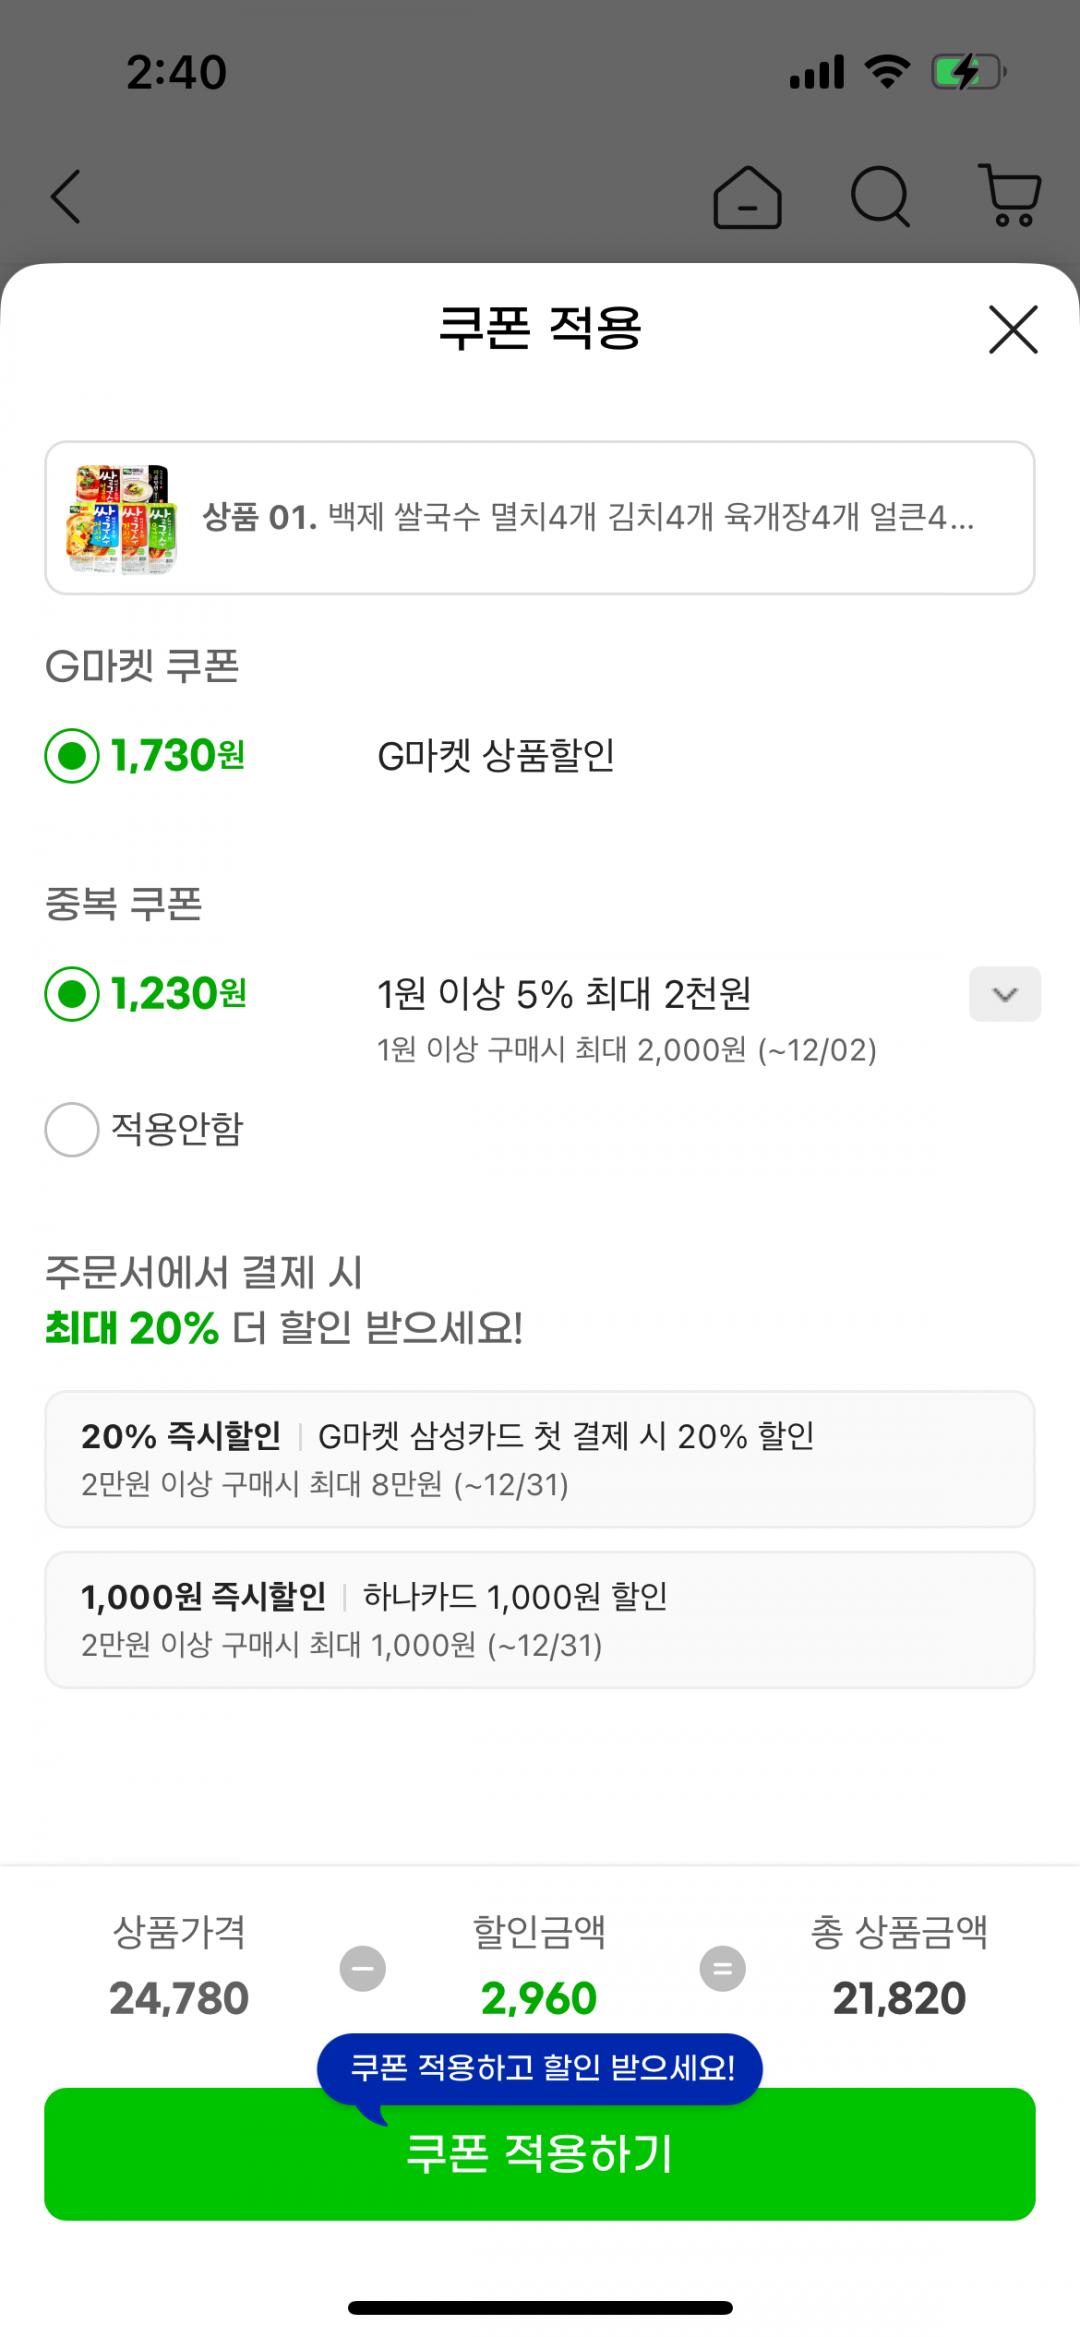Tap the battery status icon

(x=967, y=72)
